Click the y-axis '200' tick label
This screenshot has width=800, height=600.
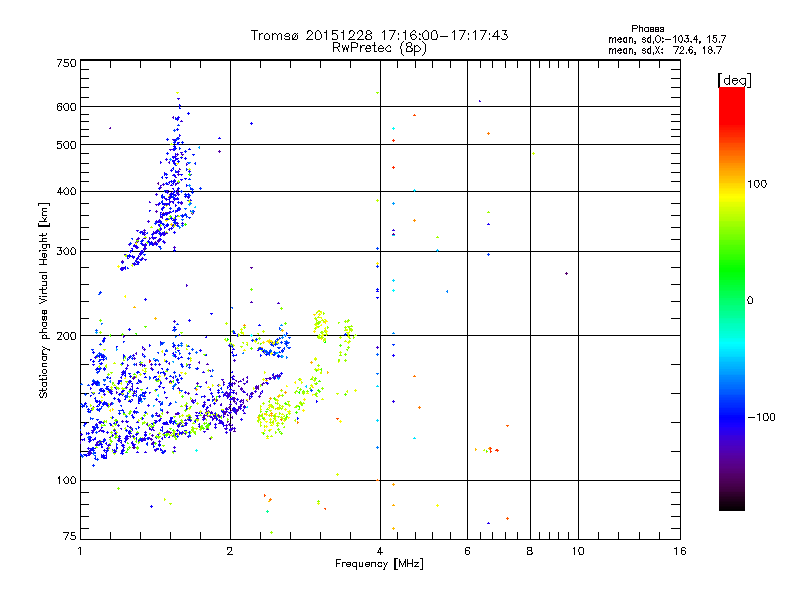click(x=66, y=336)
